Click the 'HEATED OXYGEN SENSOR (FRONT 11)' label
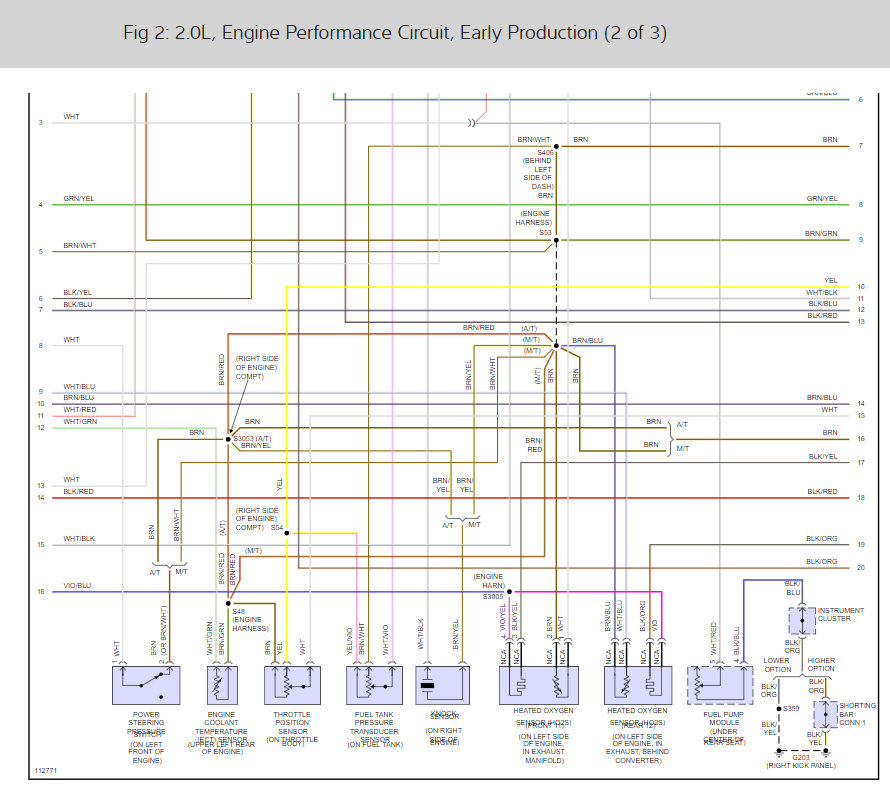The width and height of the screenshot is (890, 796). coord(543,718)
